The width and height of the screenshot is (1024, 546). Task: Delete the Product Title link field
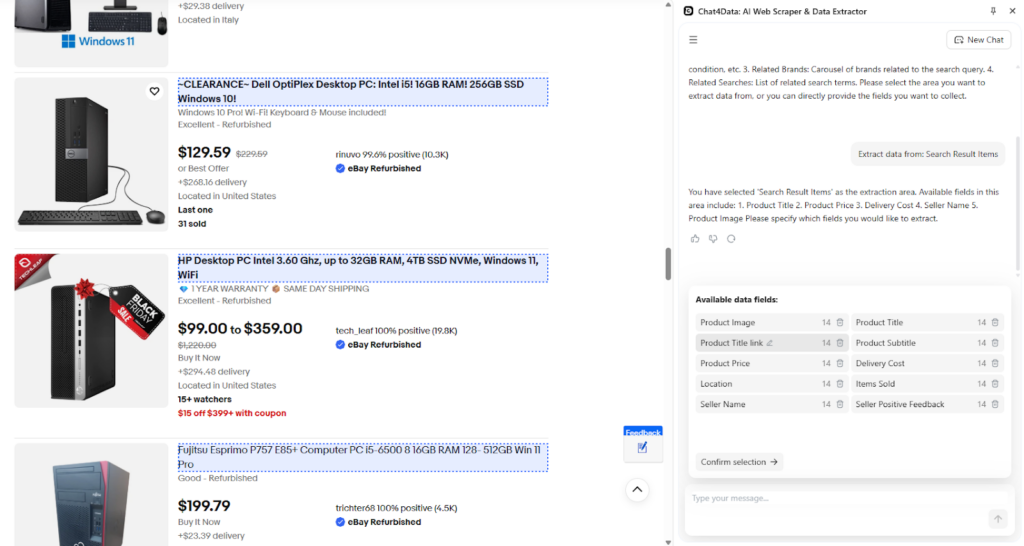[840, 343]
